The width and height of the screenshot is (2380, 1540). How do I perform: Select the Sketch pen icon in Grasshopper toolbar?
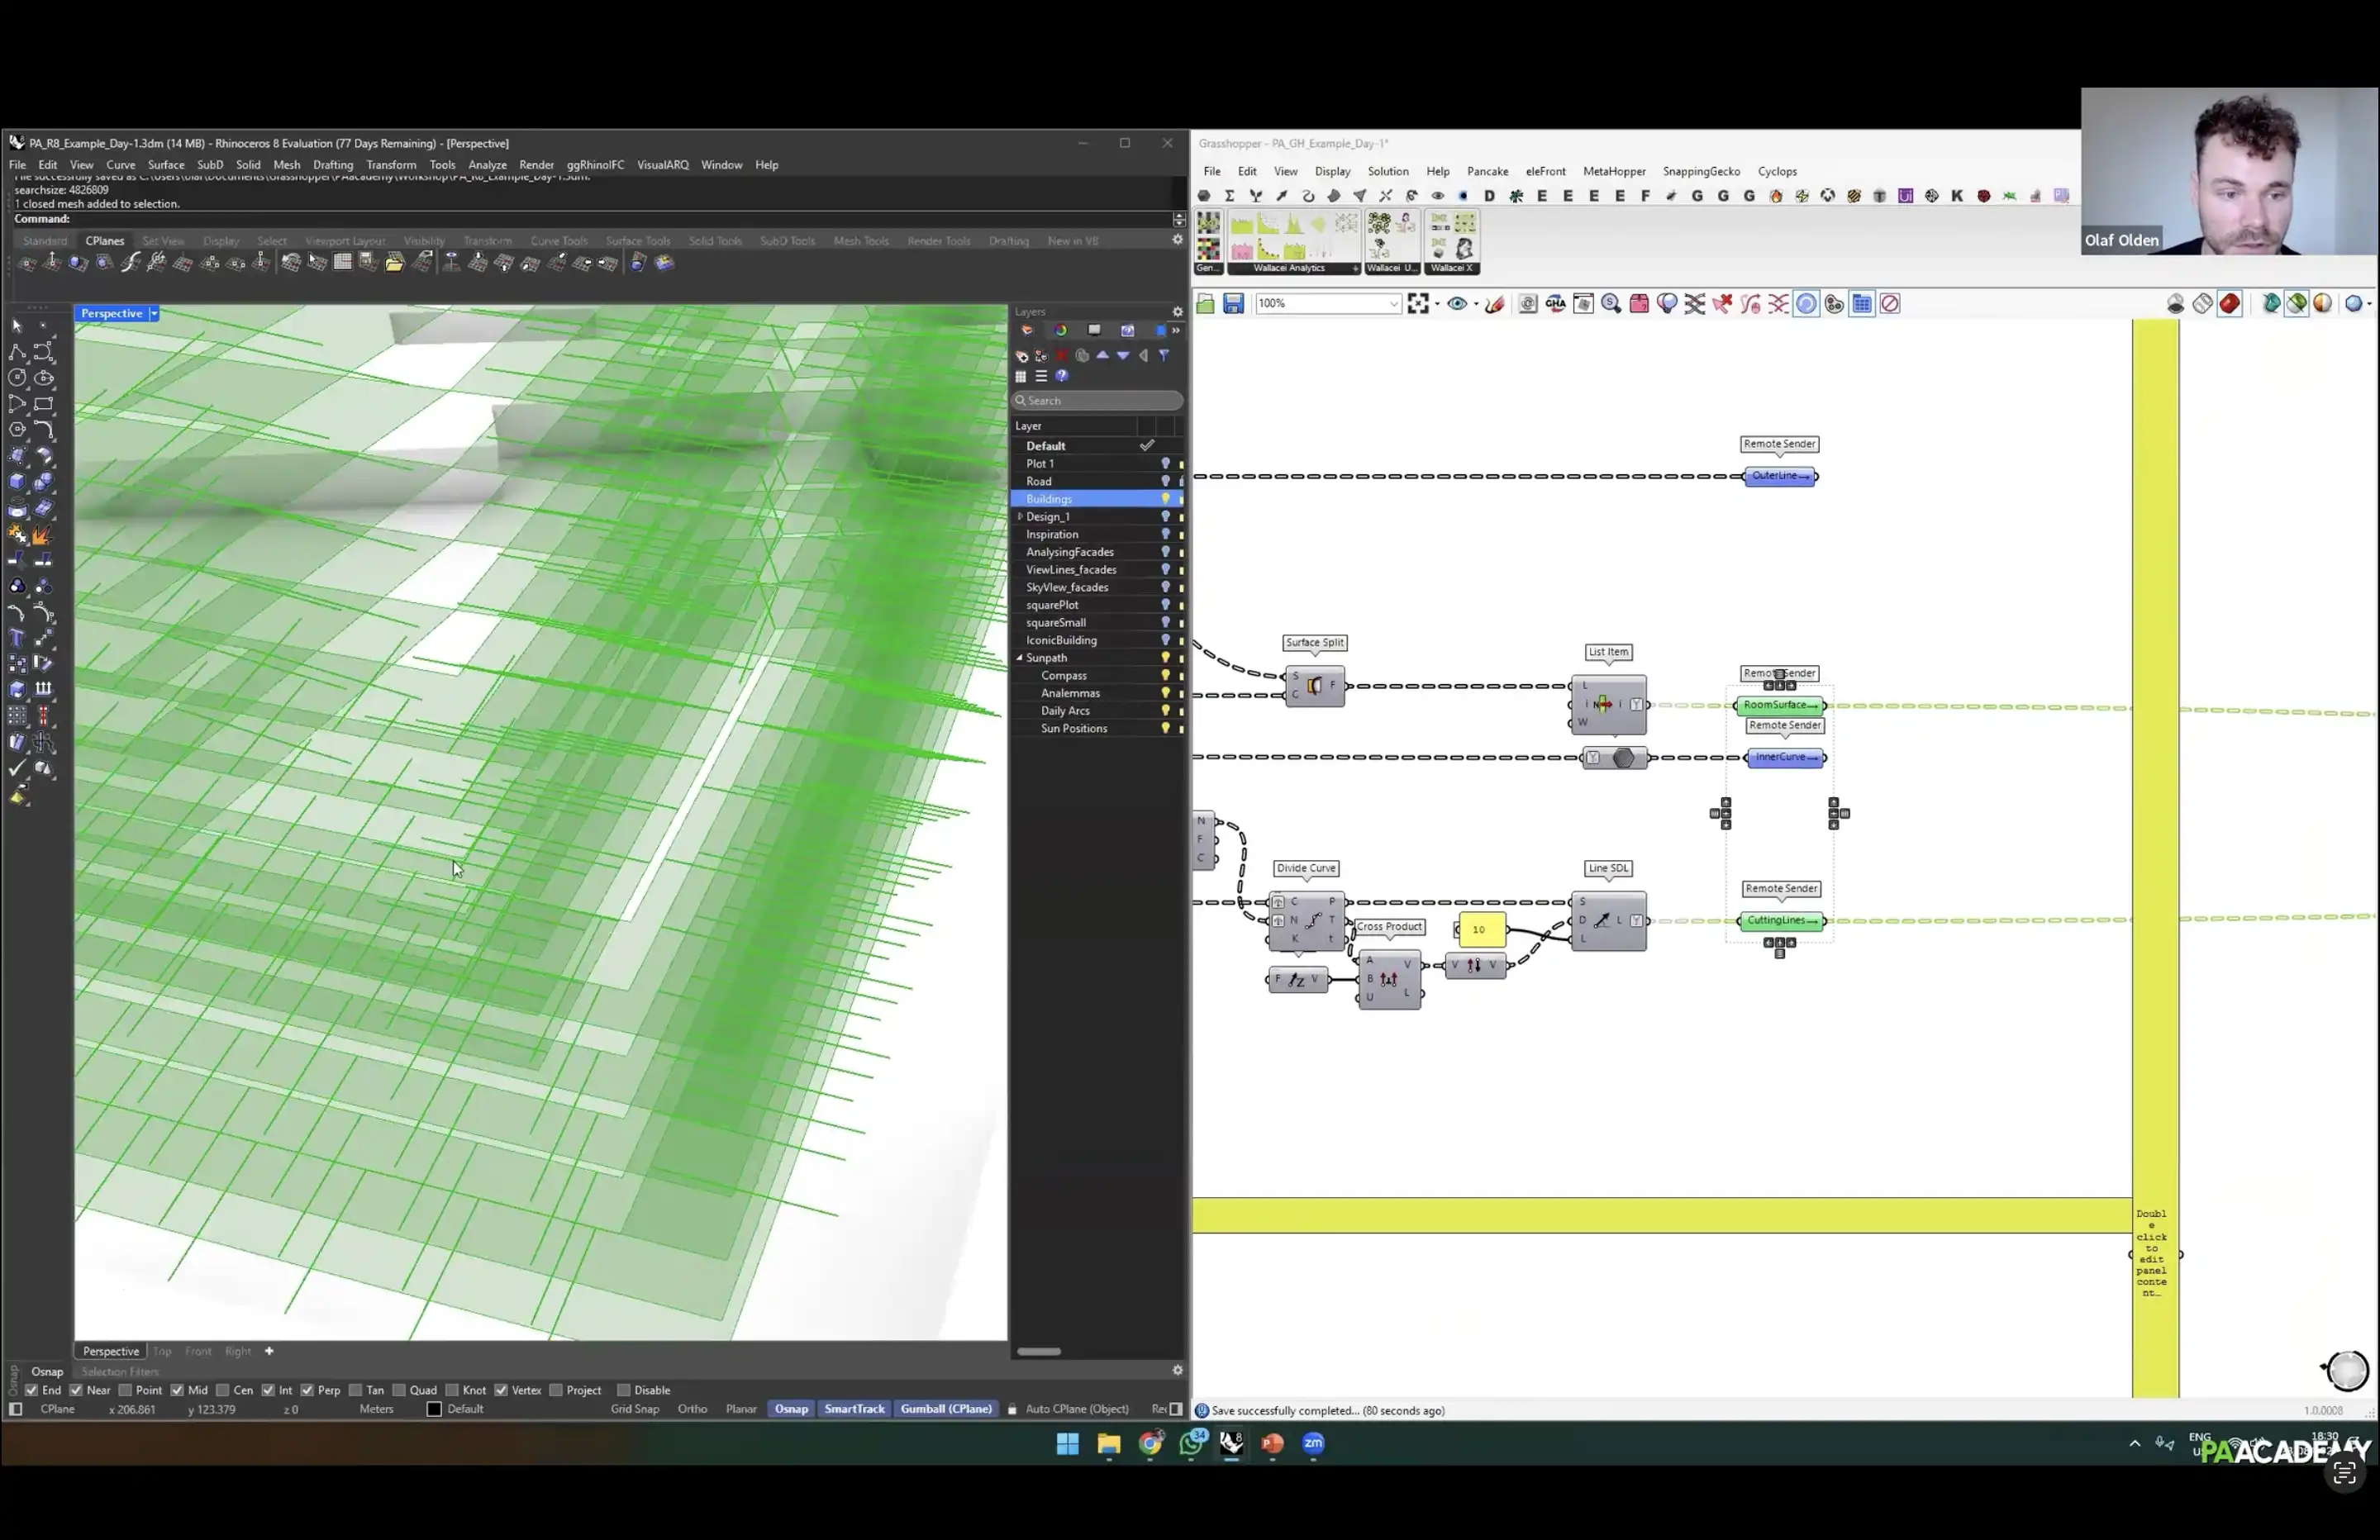click(x=1495, y=304)
